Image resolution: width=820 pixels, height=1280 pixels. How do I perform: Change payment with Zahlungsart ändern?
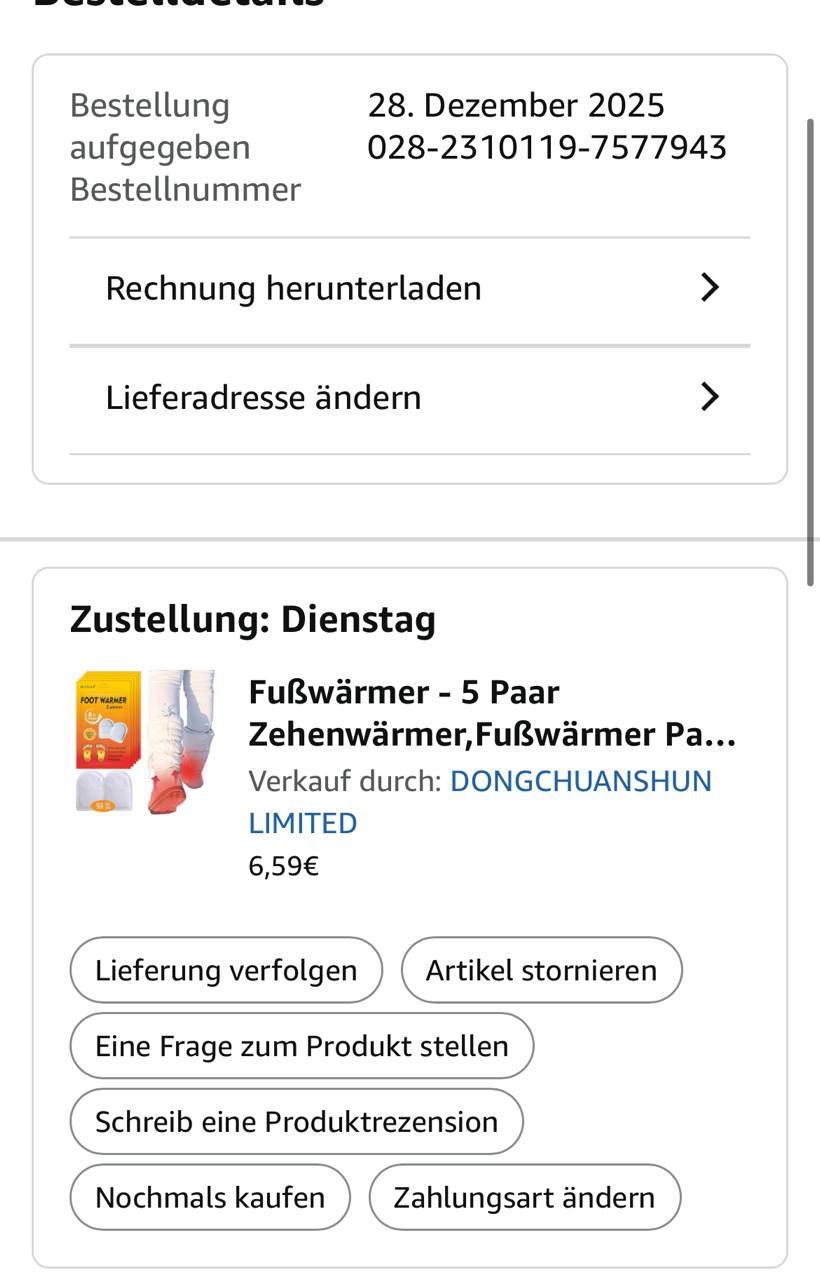(524, 1197)
